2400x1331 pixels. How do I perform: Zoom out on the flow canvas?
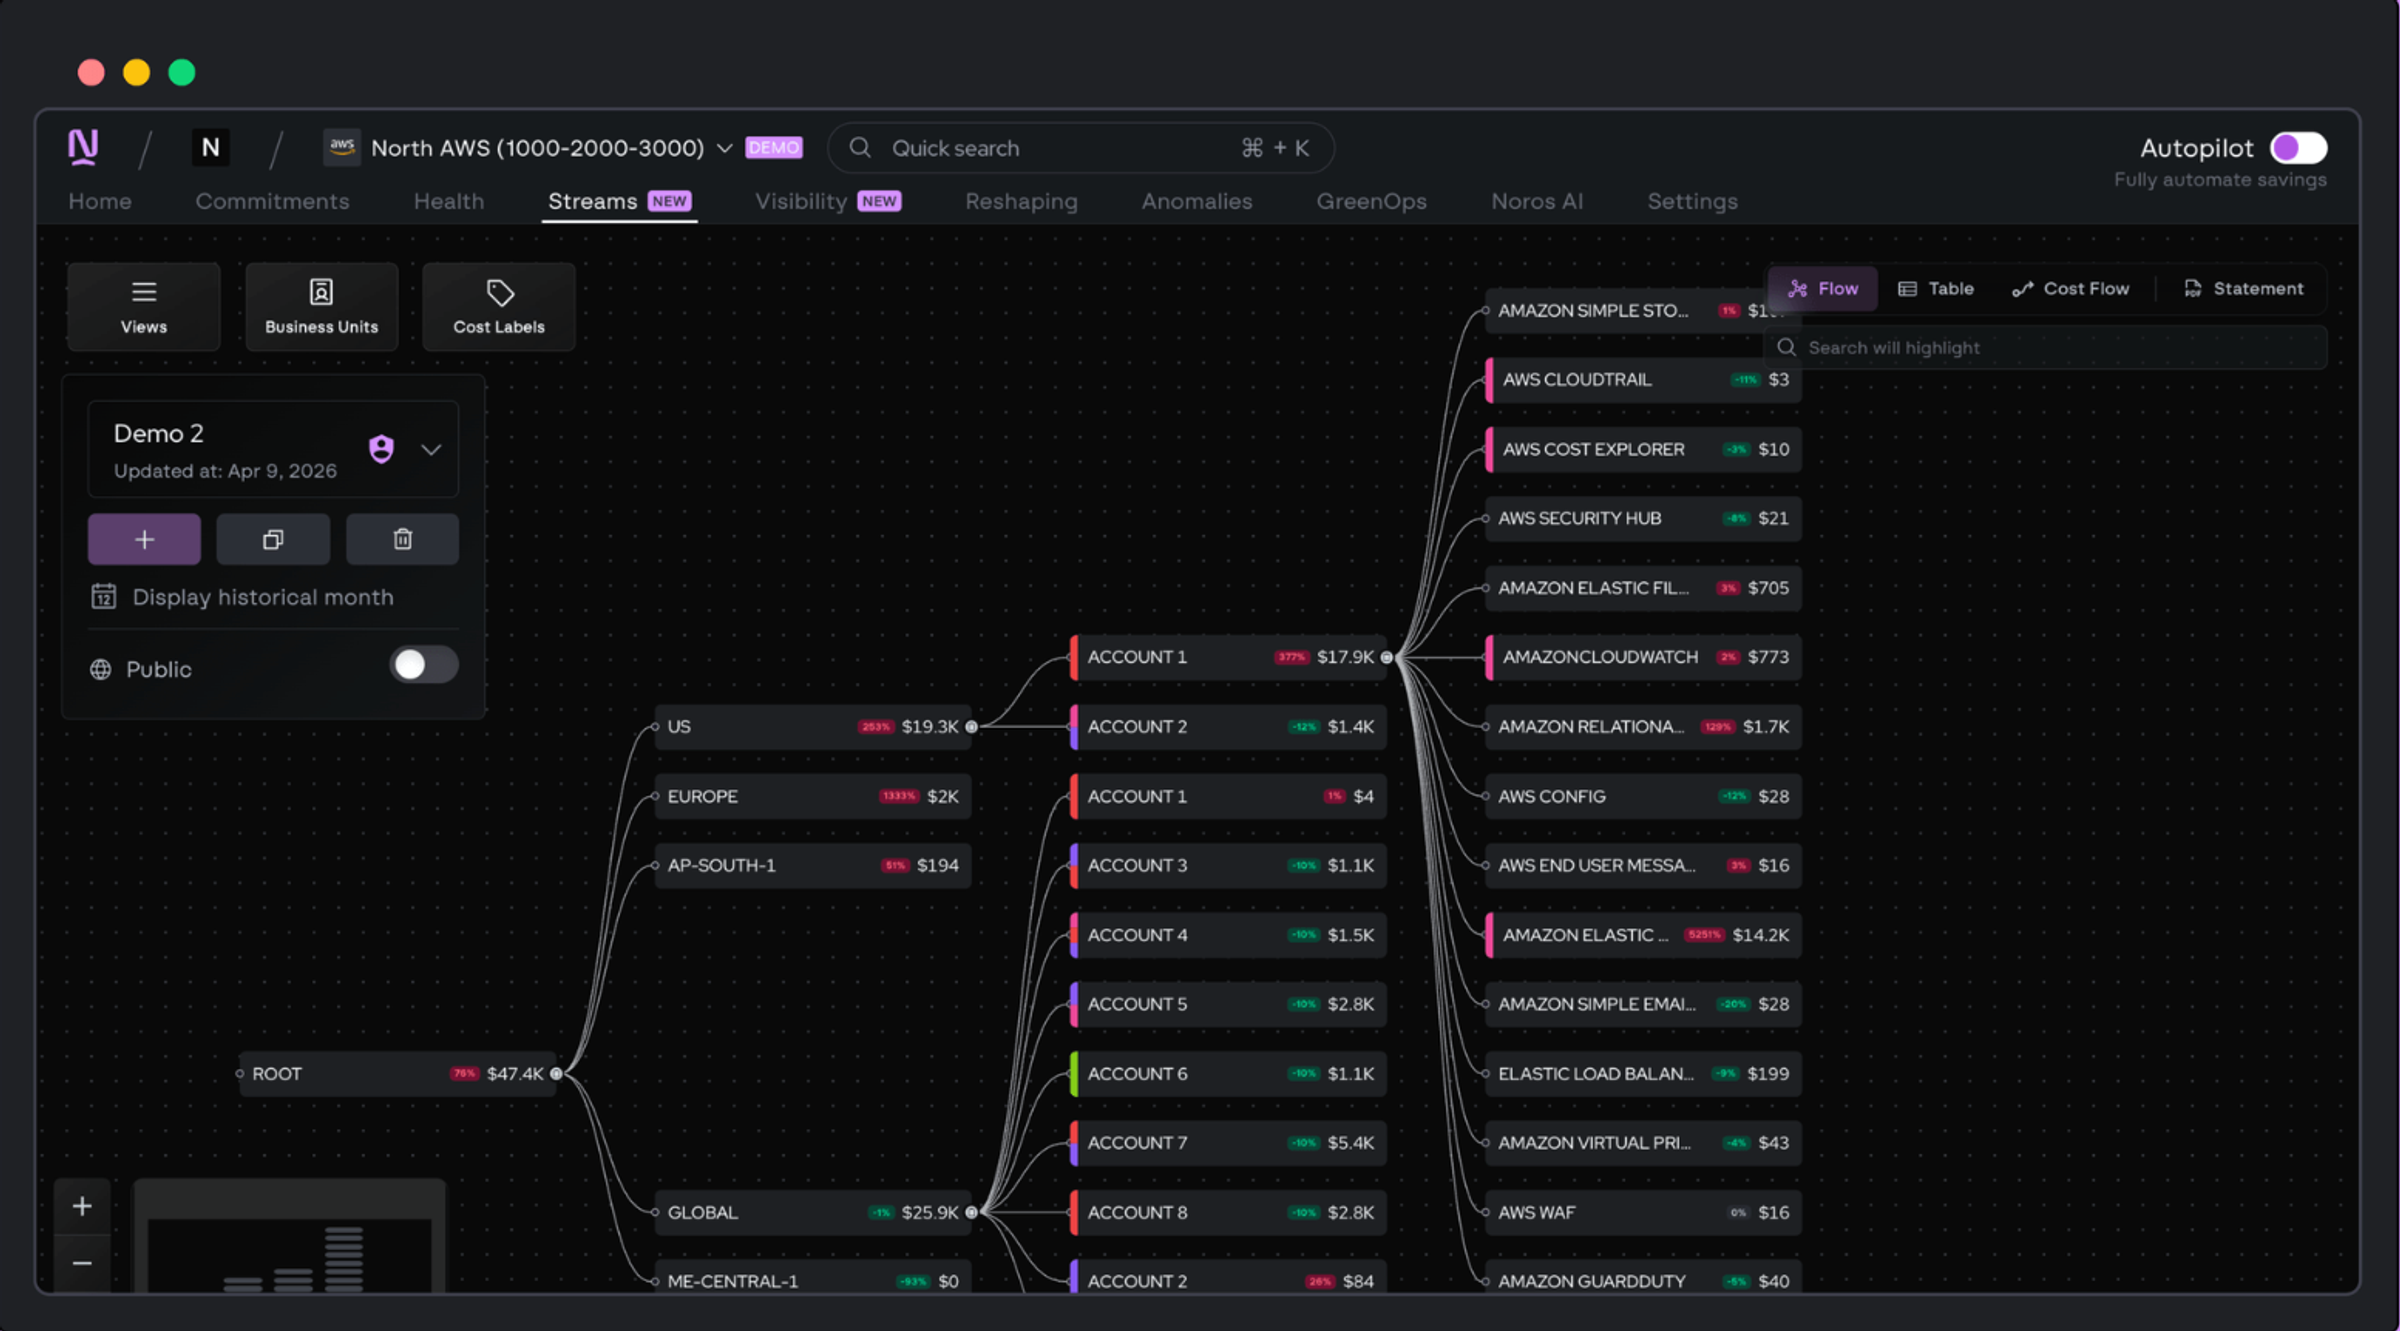pos(82,1263)
